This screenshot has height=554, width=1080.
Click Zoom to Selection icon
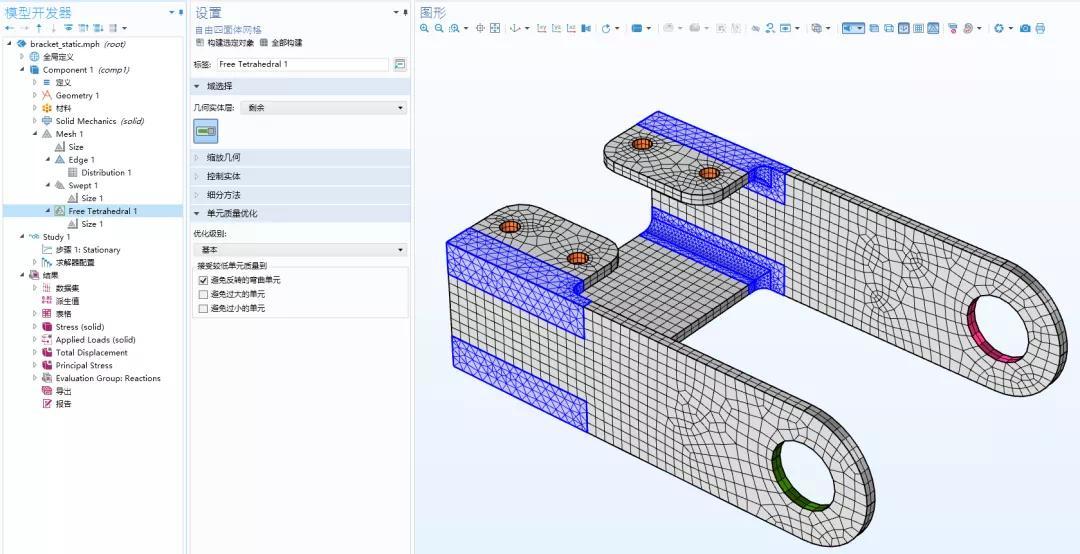(480, 28)
